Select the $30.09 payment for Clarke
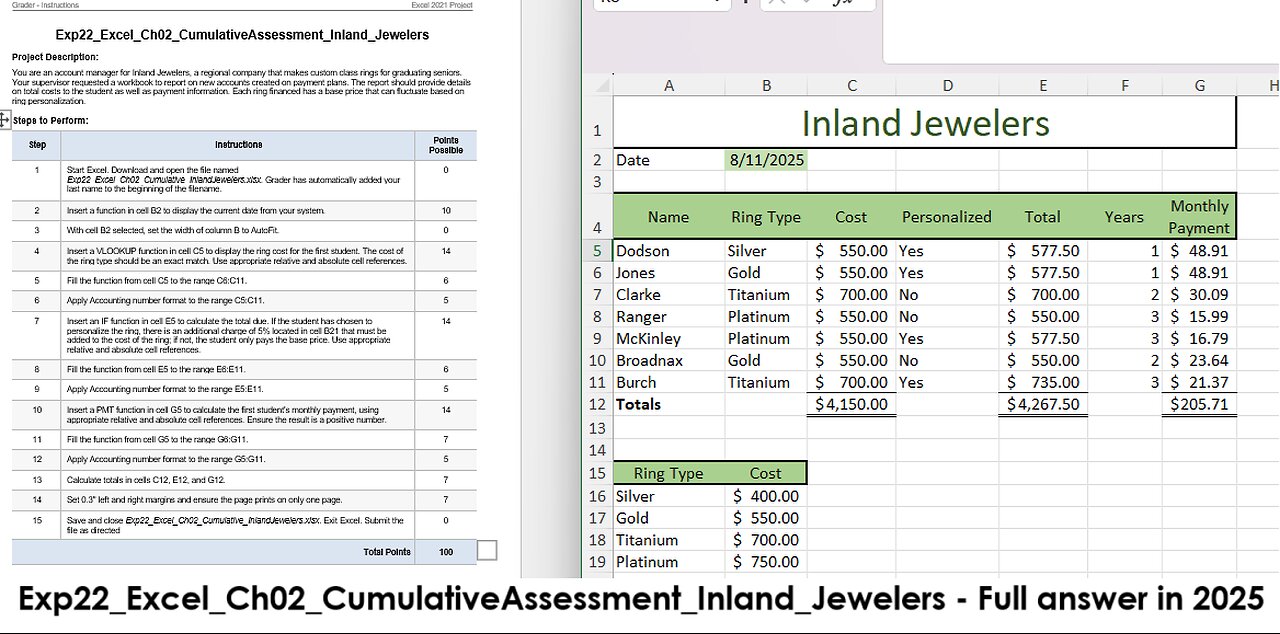The image size is (1280, 634). pos(1199,295)
